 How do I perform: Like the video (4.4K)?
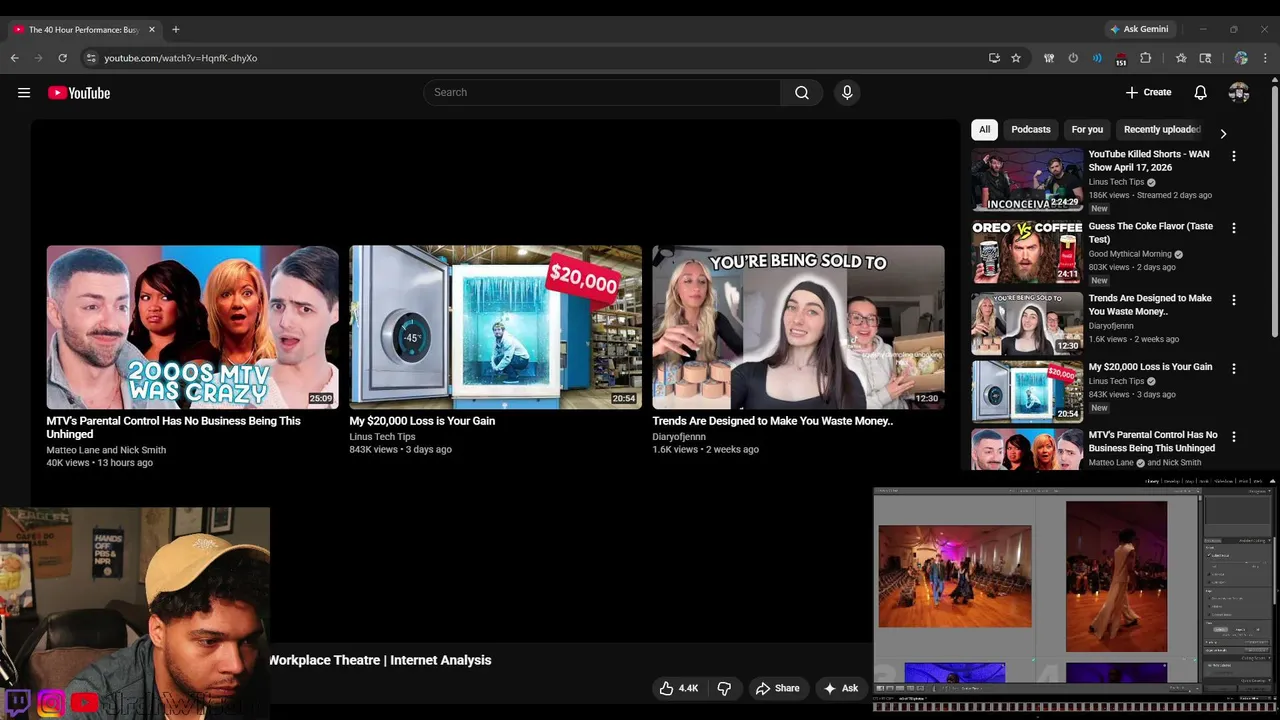[x=679, y=688]
